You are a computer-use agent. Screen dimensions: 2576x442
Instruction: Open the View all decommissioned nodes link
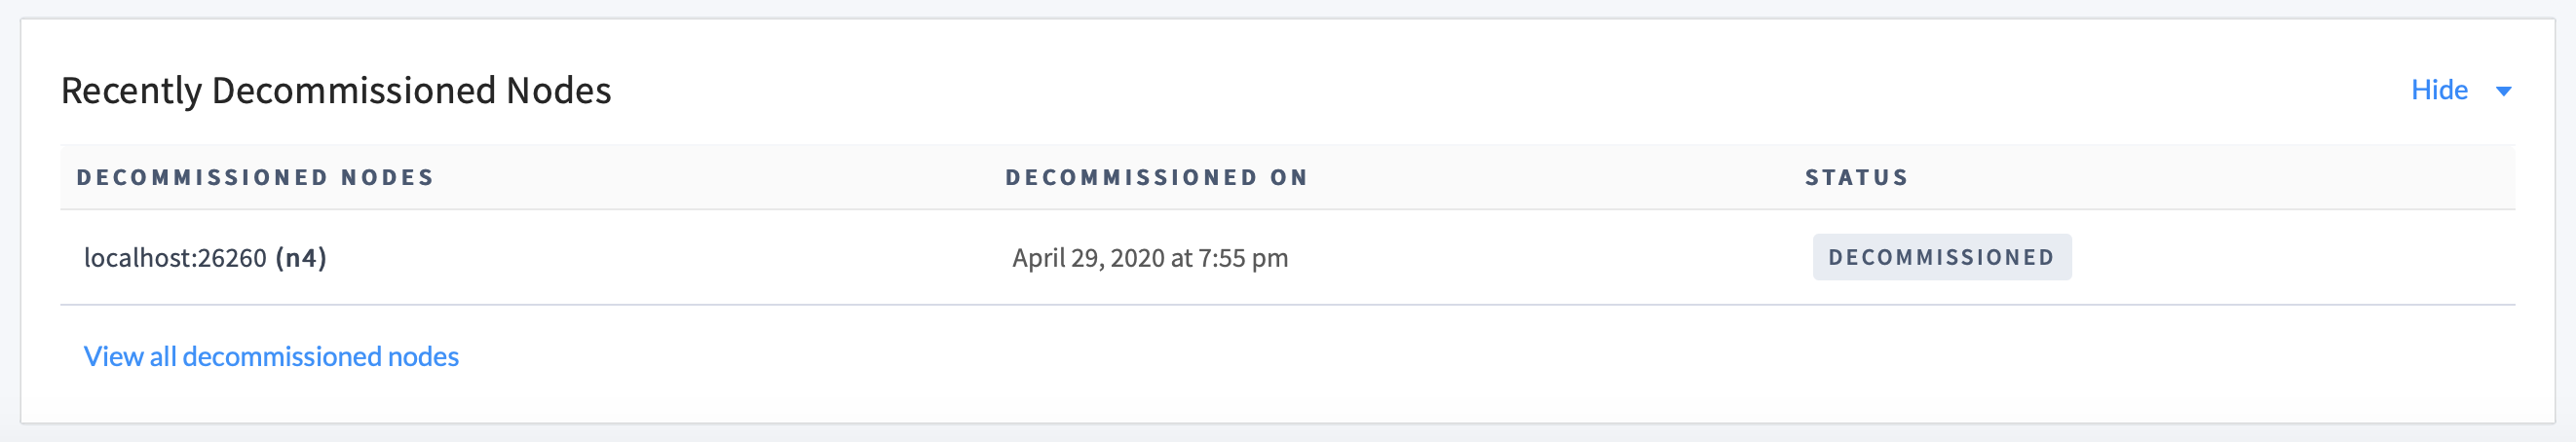271,356
